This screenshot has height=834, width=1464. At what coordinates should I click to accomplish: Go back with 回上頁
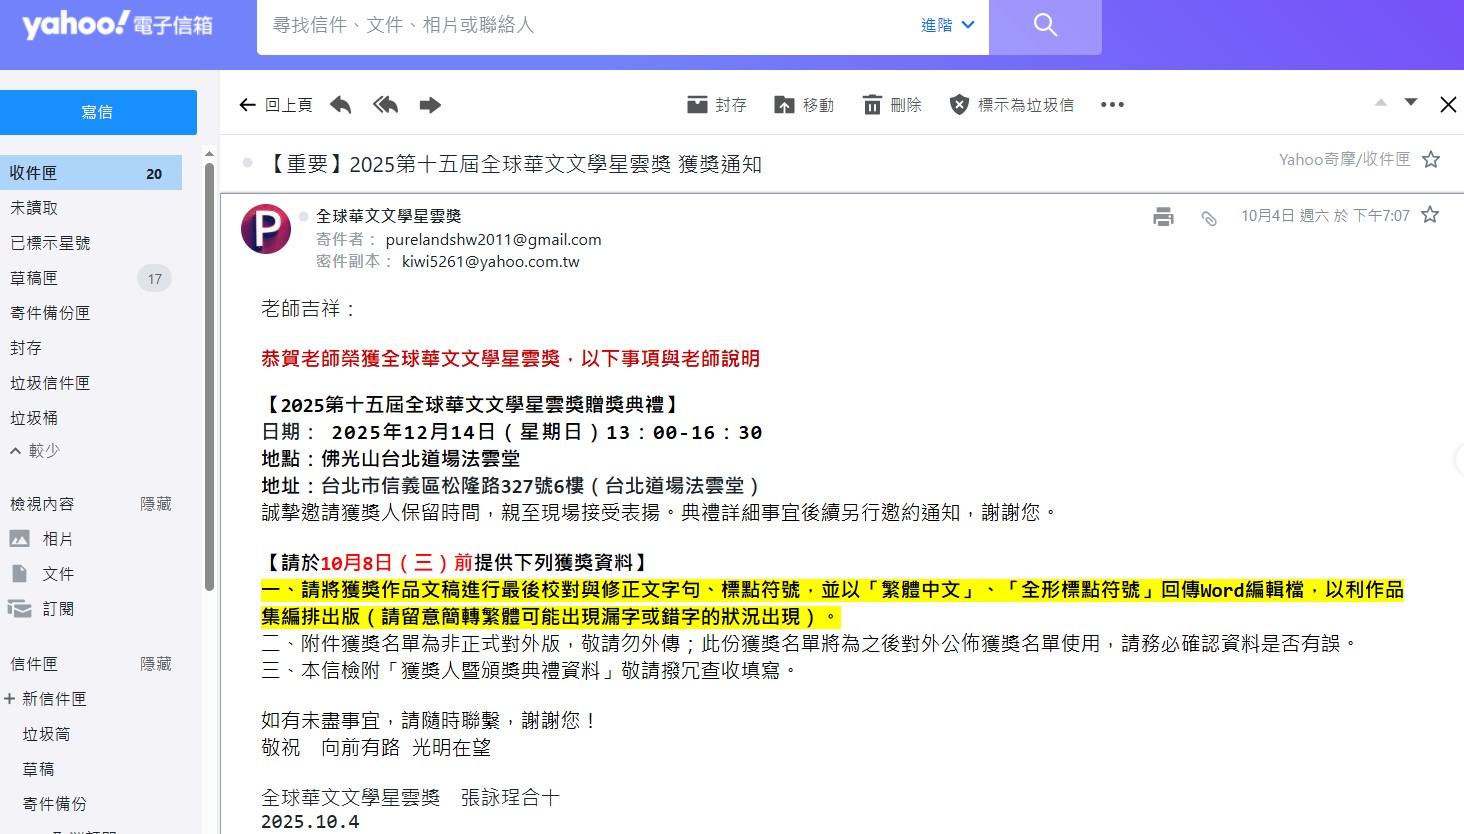point(276,105)
